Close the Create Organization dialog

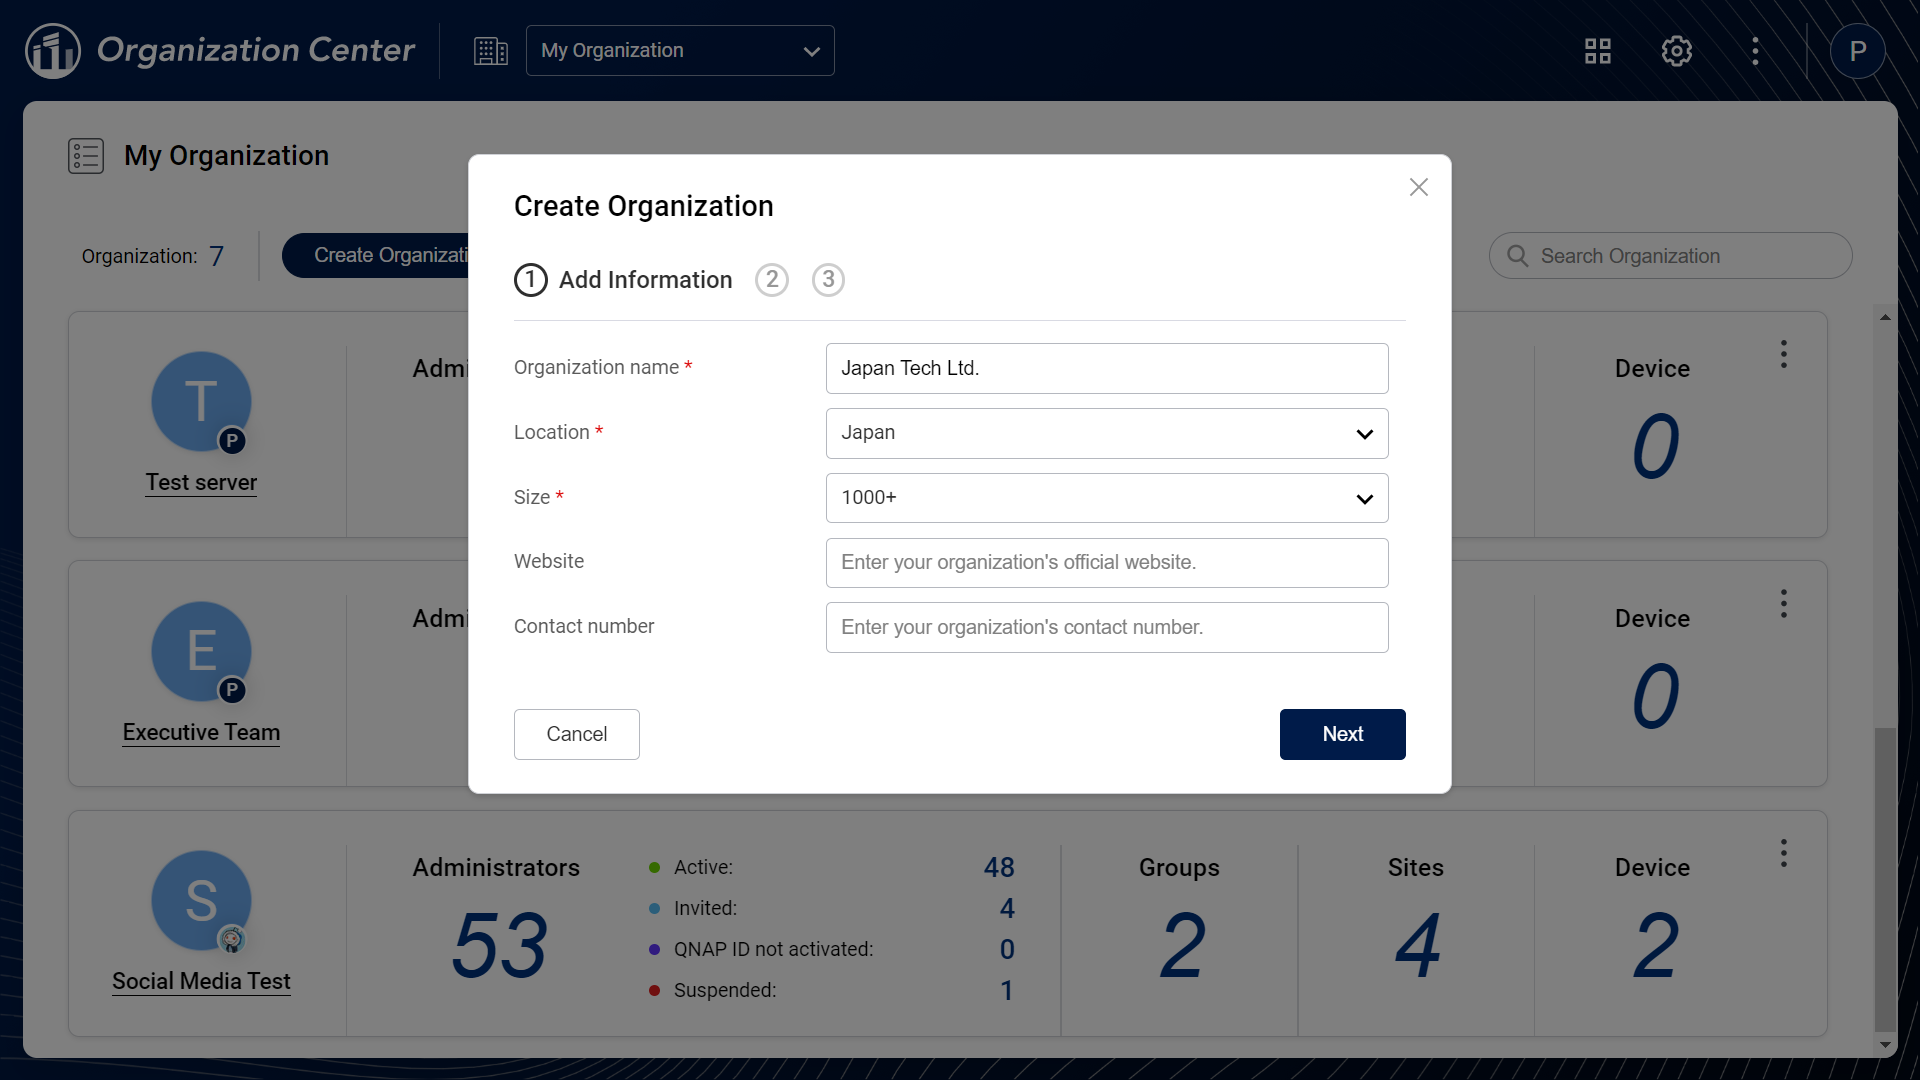[x=1418, y=187]
